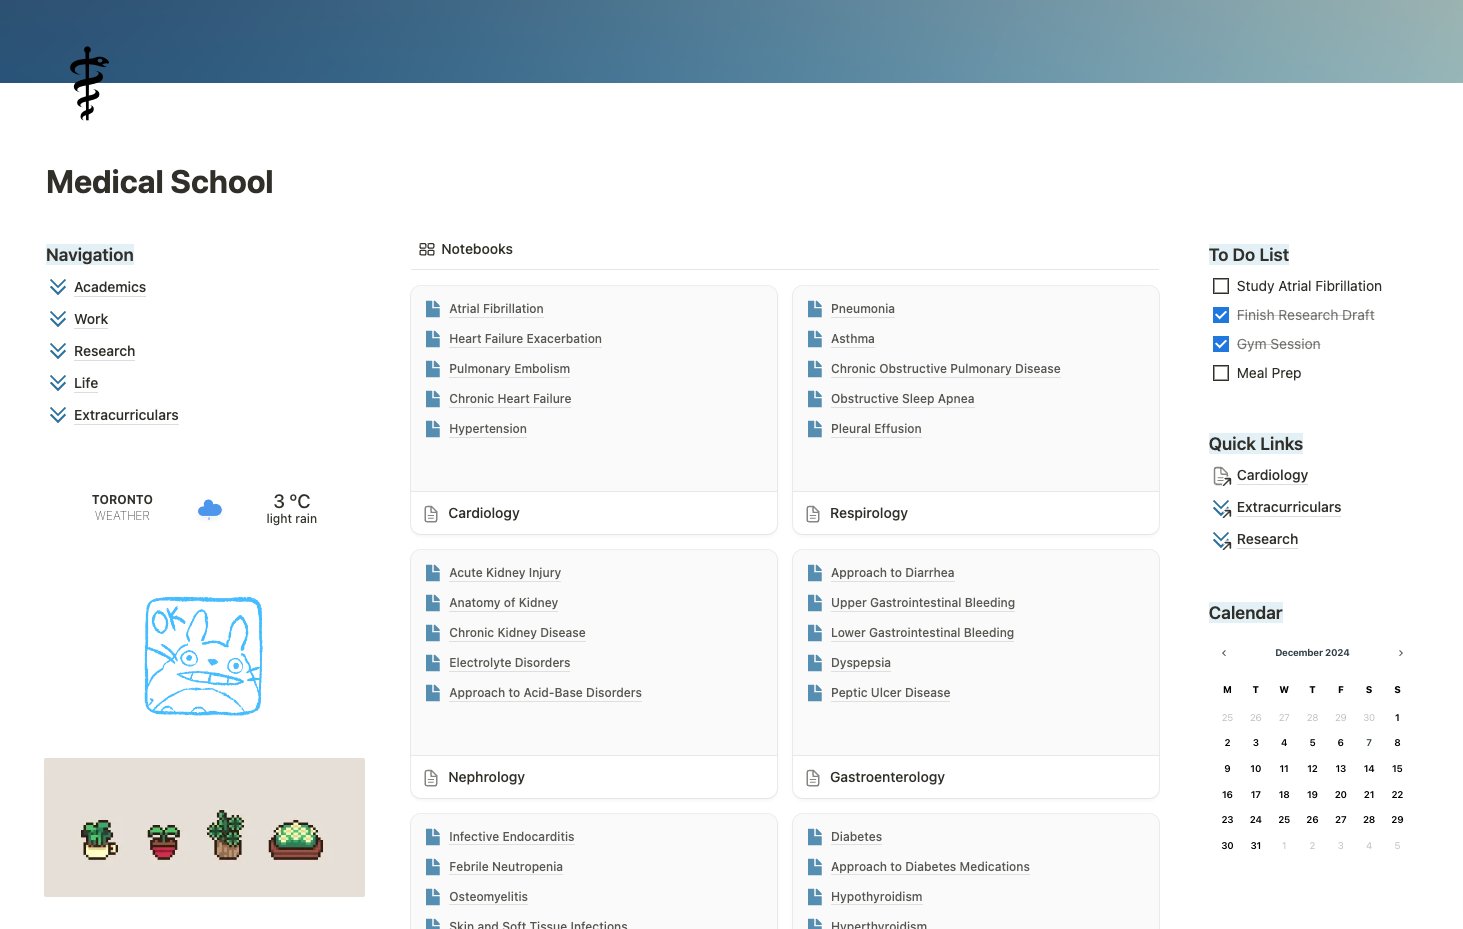Click the Notebooks grid icon
Viewport: 1463px width, 929px height.
tap(427, 249)
